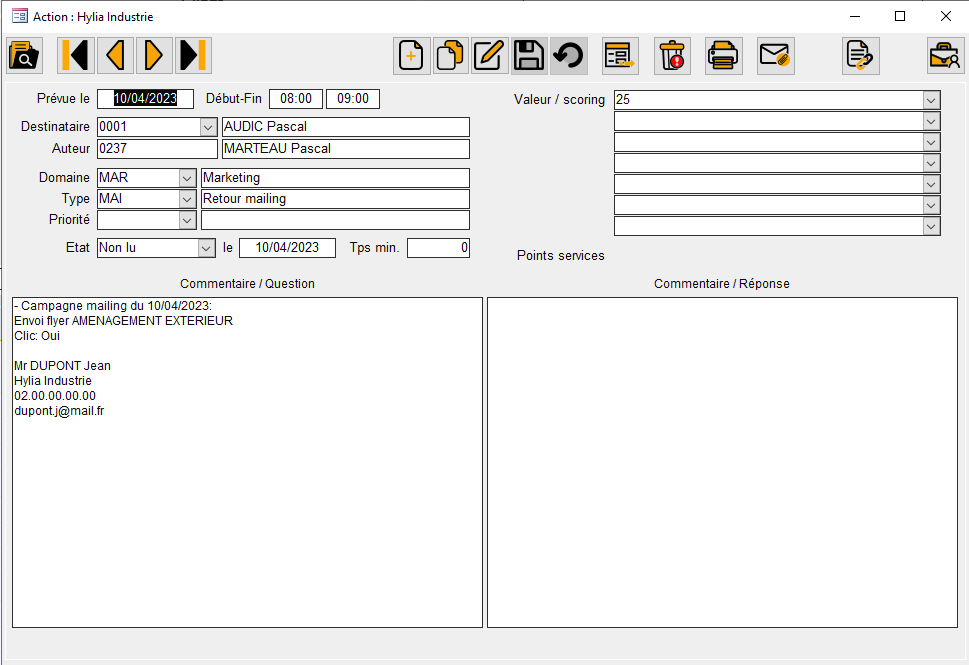The height and width of the screenshot is (665, 969).
Task: Print the action record
Action: pos(722,55)
